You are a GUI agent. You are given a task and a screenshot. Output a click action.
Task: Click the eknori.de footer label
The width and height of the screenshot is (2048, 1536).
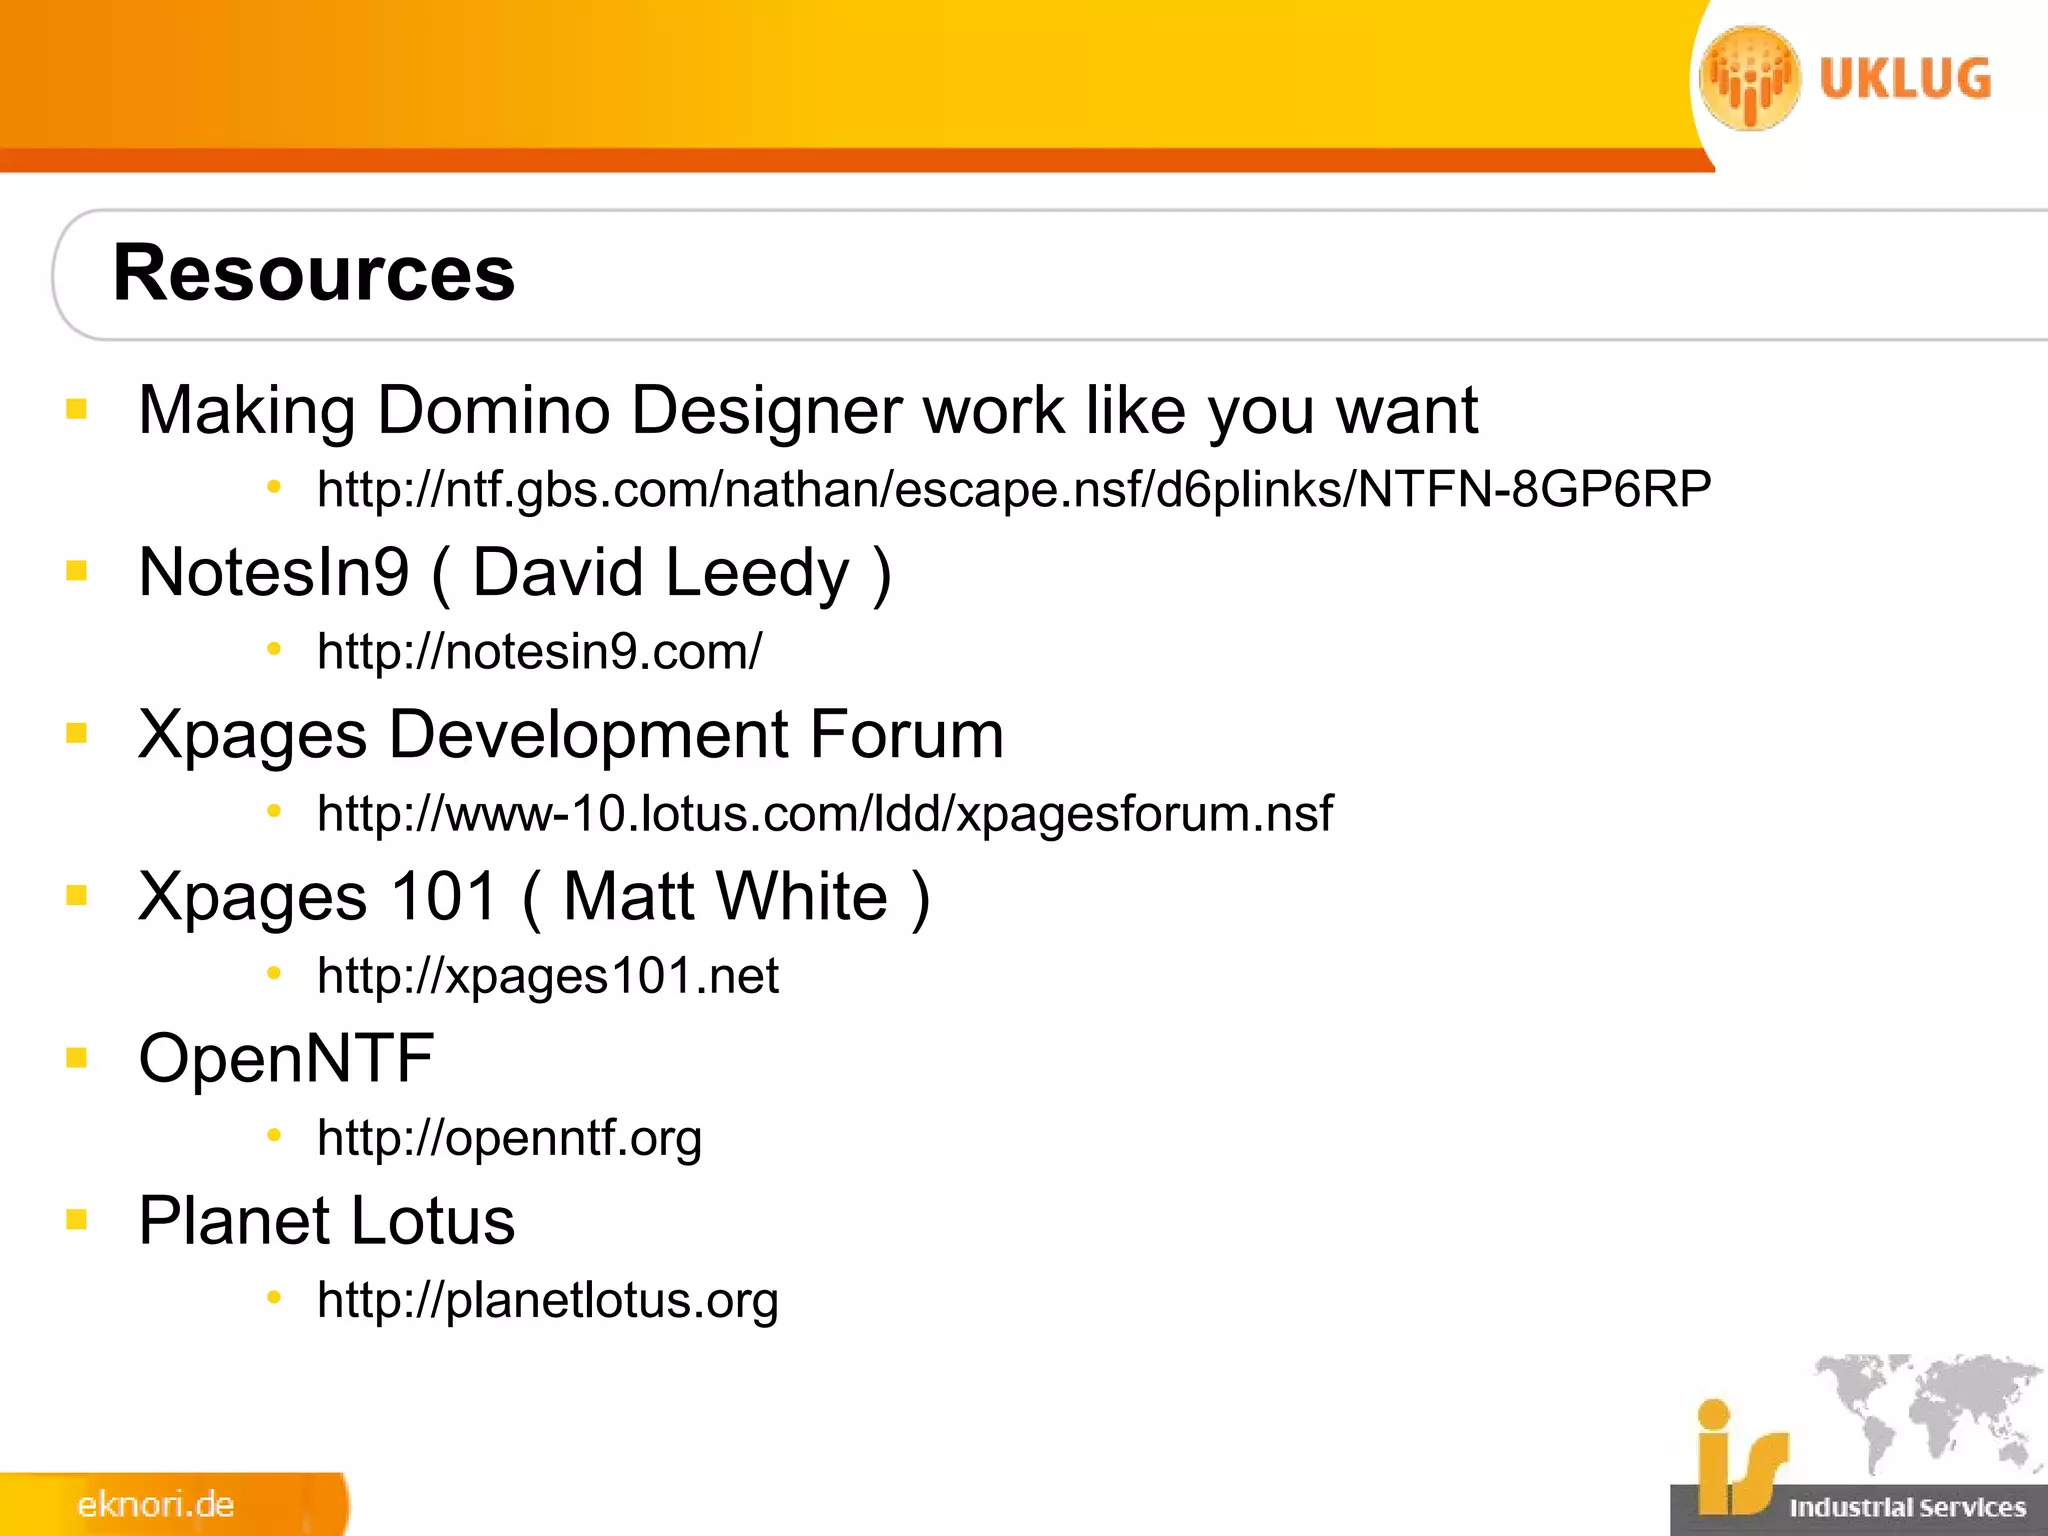click(155, 1504)
